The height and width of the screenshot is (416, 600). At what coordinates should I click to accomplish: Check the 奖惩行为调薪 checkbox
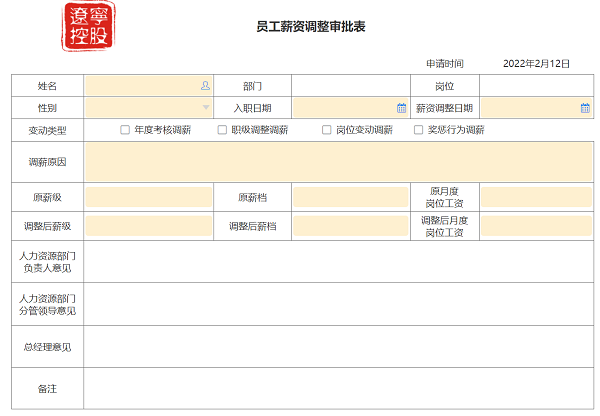click(x=418, y=130)
